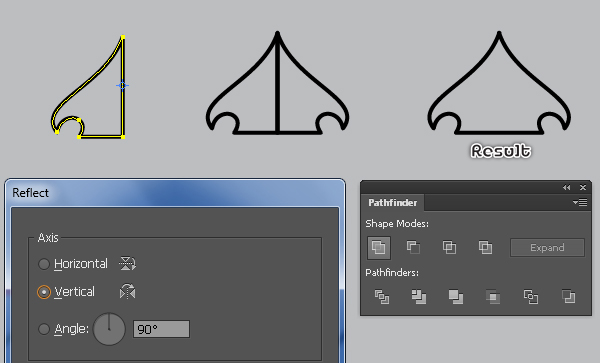The image size is (600, 363).
Task: Click the Crop pathfinder icon
Action: click(493, 297)
